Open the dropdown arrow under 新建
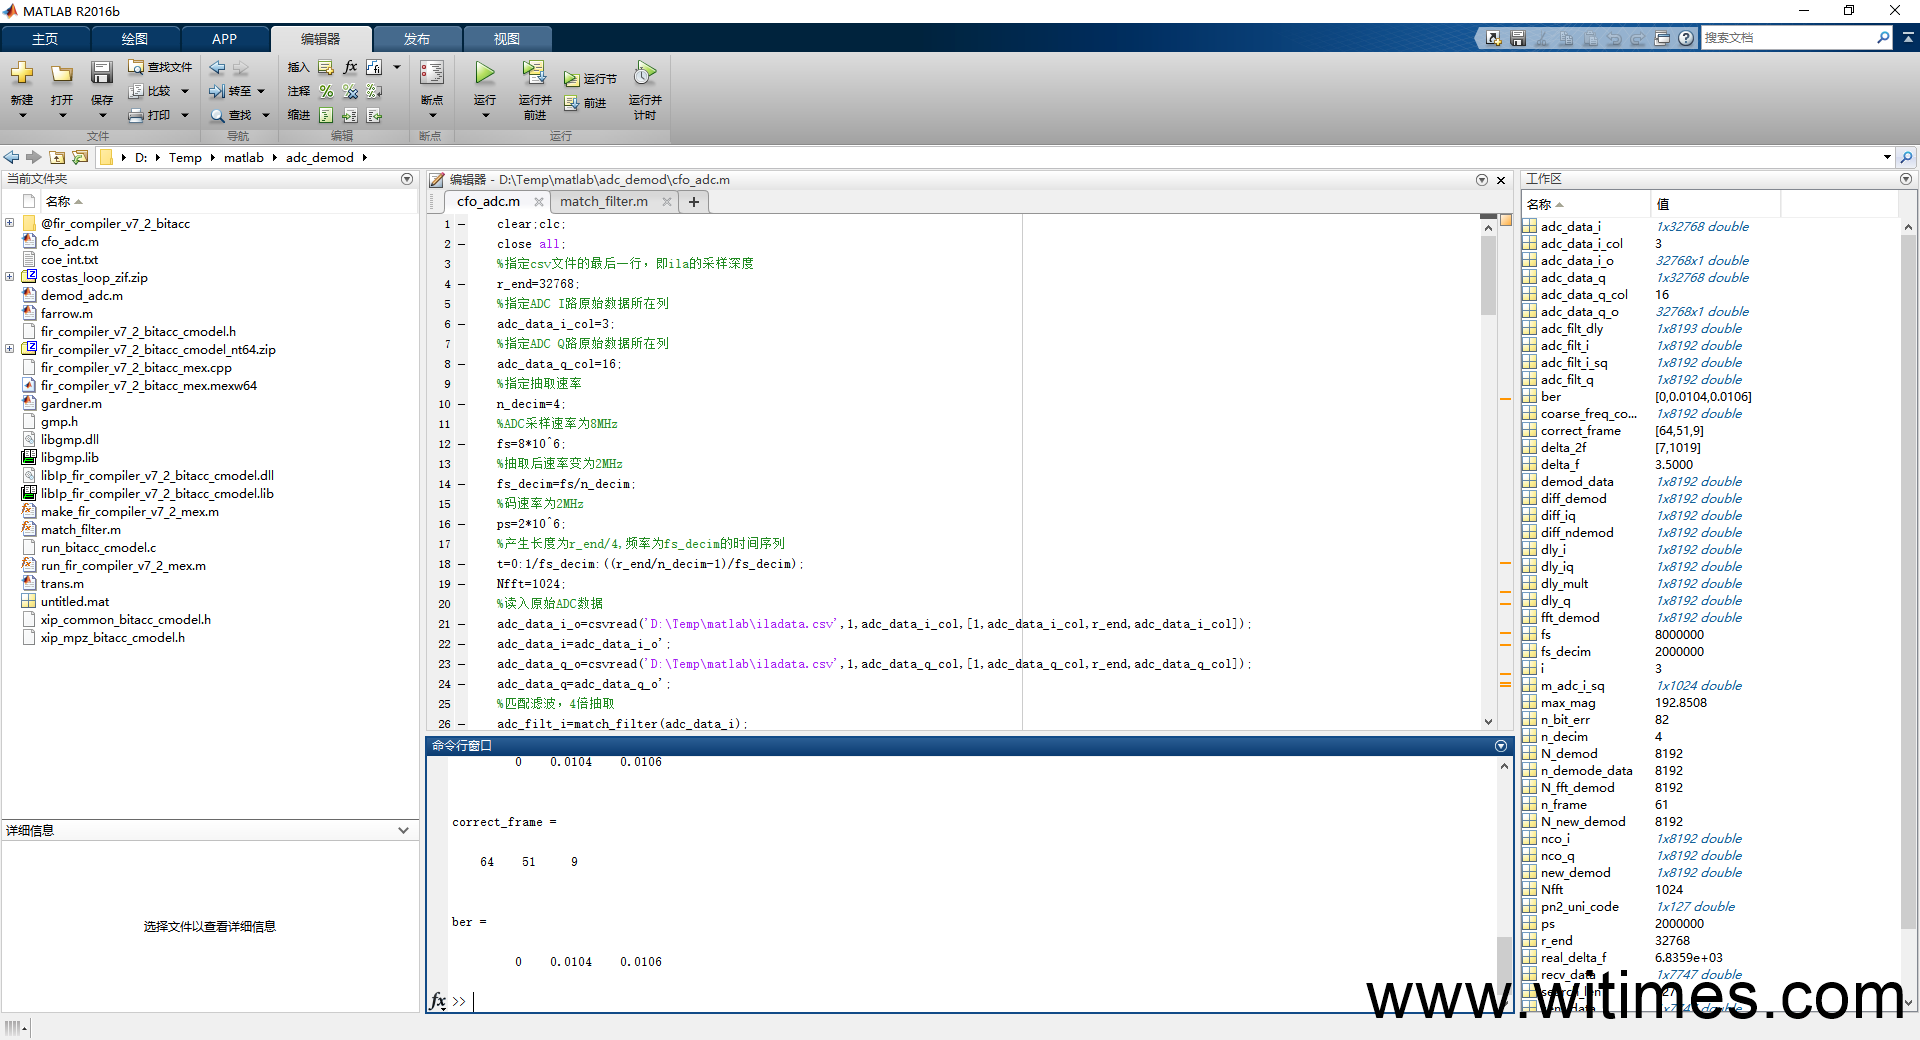1920x1040 pixels. tap(22, 115)
